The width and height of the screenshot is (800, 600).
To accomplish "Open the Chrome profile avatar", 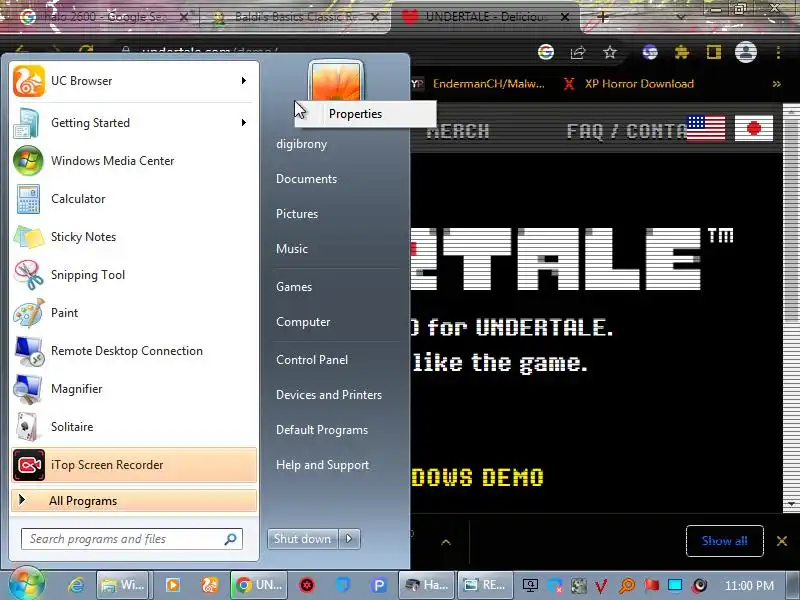I will pyautogui.click(x=745, y=52).
